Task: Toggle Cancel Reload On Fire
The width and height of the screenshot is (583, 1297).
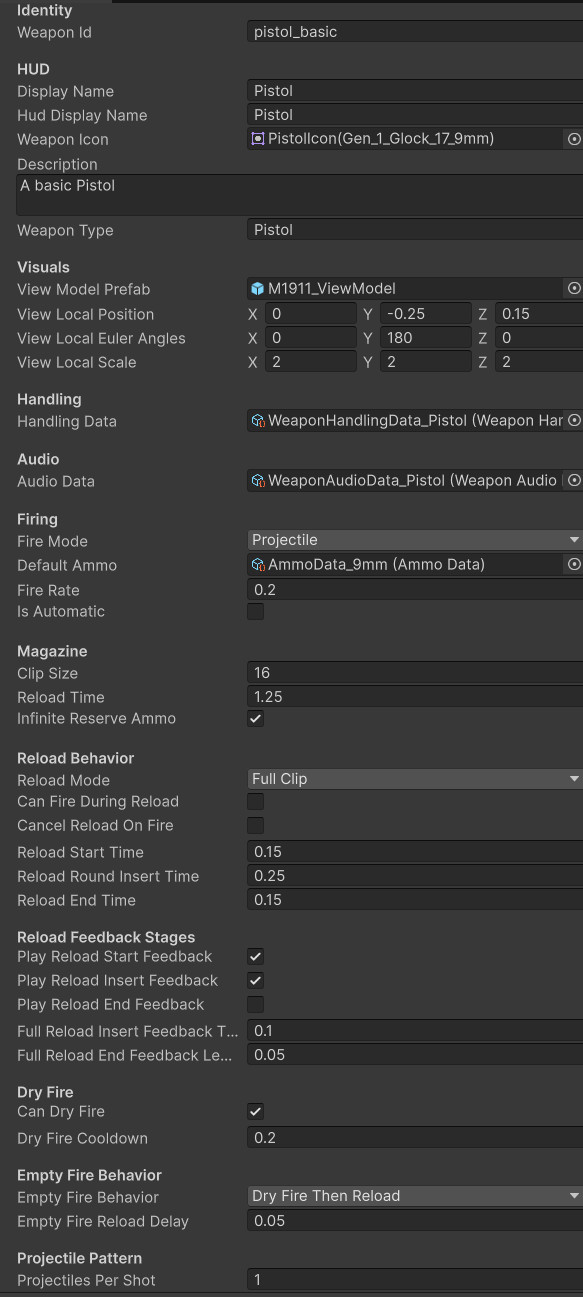Action: [x=256, y=825]
